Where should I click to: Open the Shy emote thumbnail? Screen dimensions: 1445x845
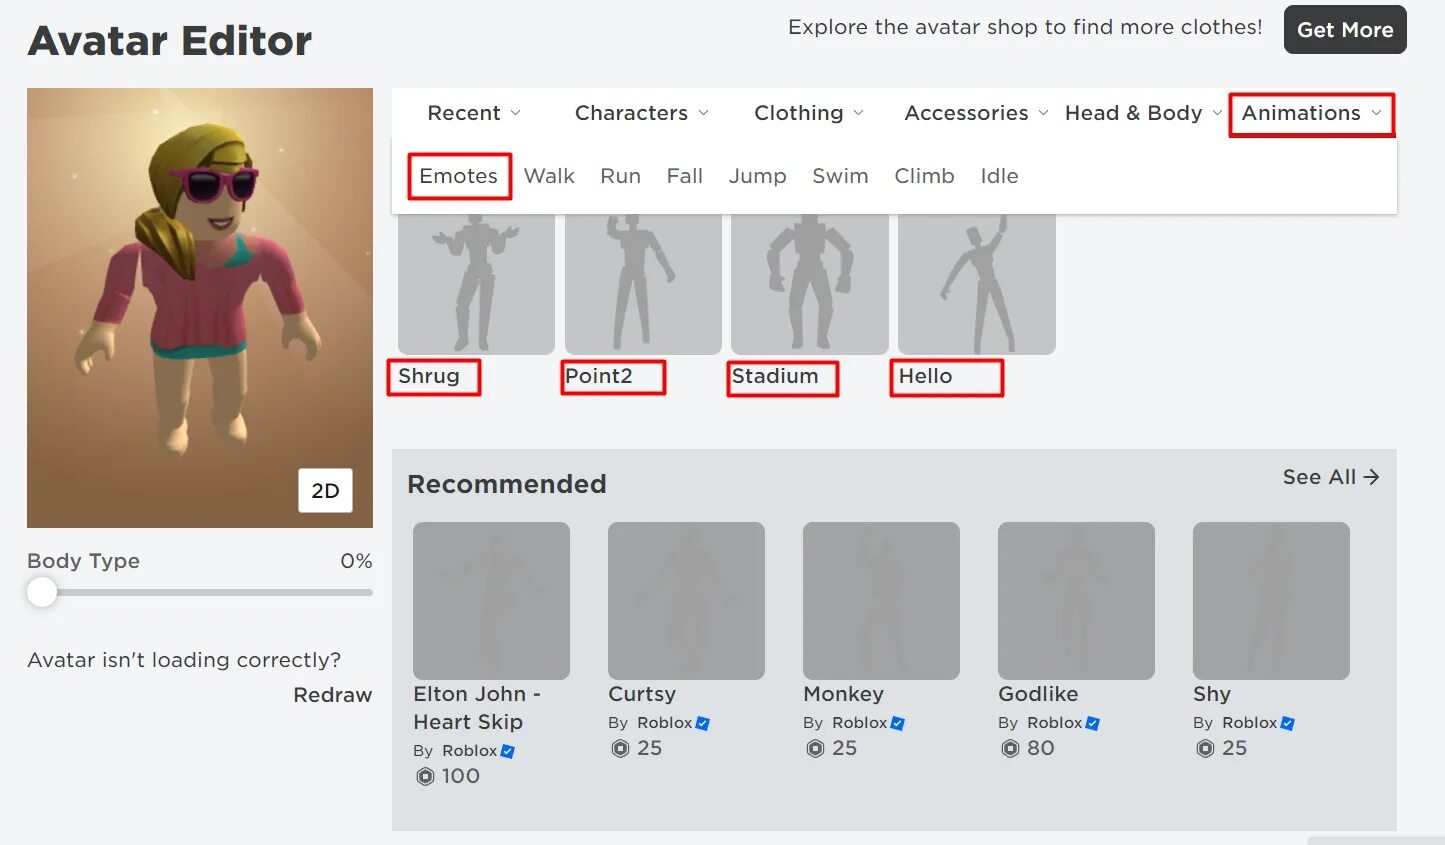[1271, 601]
